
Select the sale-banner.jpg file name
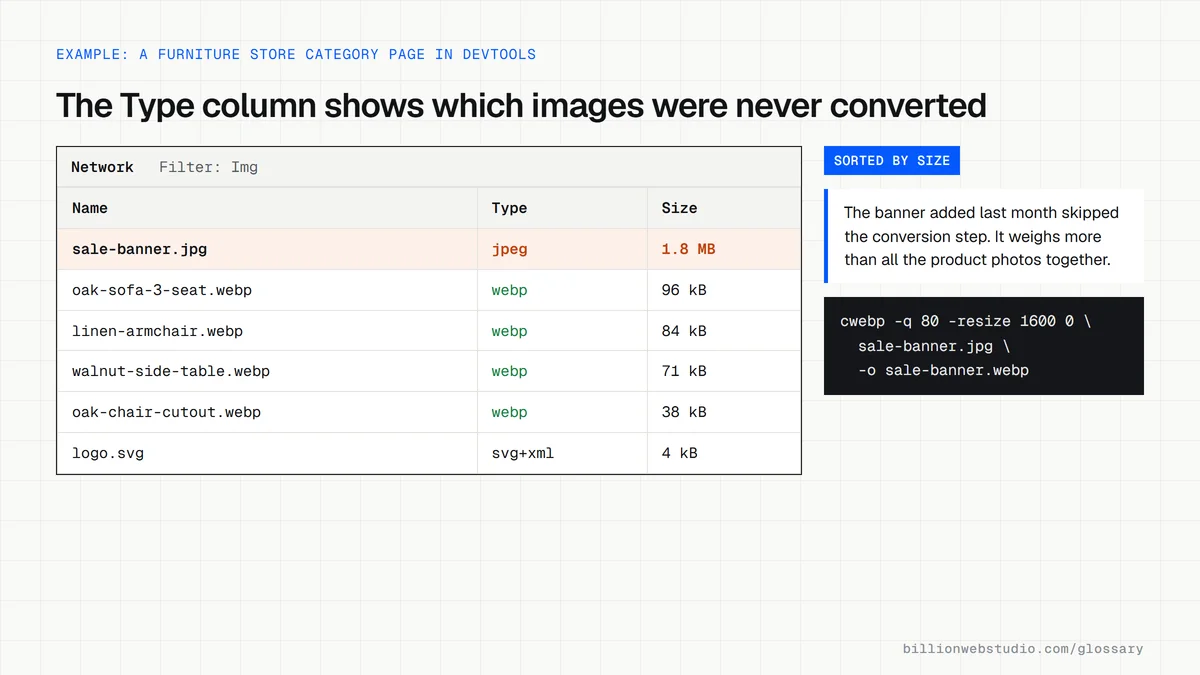tap(139, 249)
